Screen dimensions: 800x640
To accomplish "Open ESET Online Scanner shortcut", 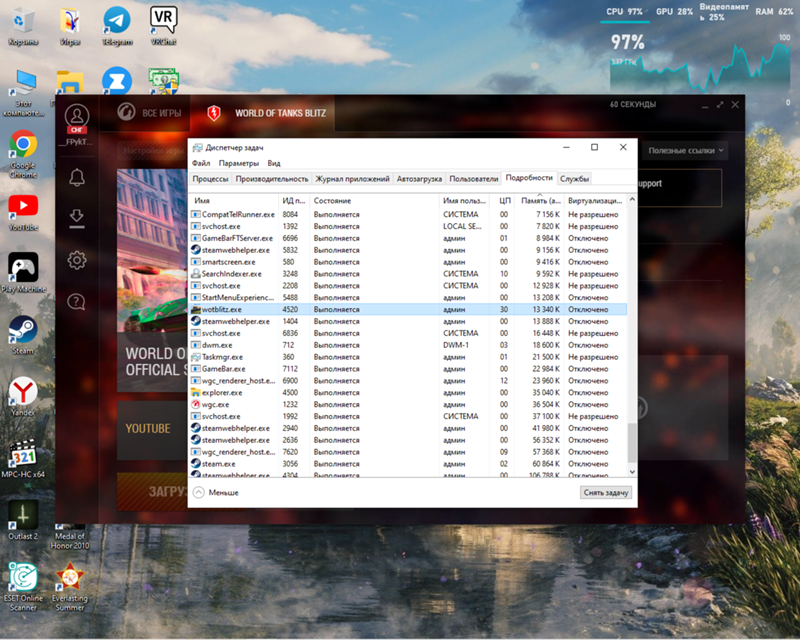I will click(23, 587).
